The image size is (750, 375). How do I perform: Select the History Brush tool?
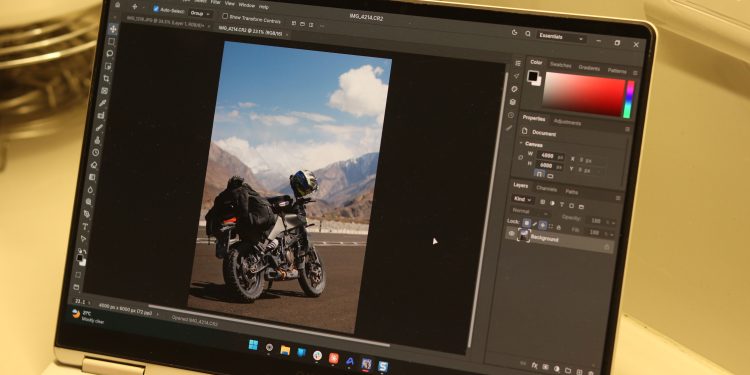point(96,153)
